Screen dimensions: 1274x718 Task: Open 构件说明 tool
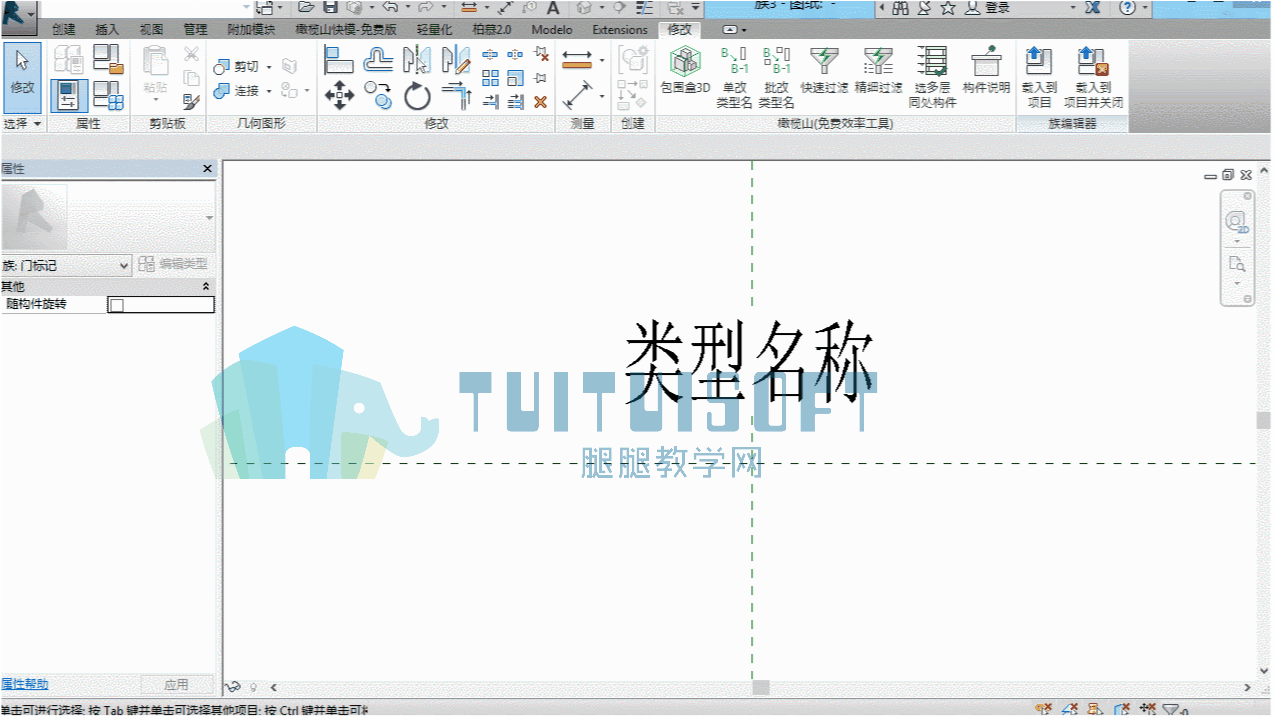coord(987,72)
